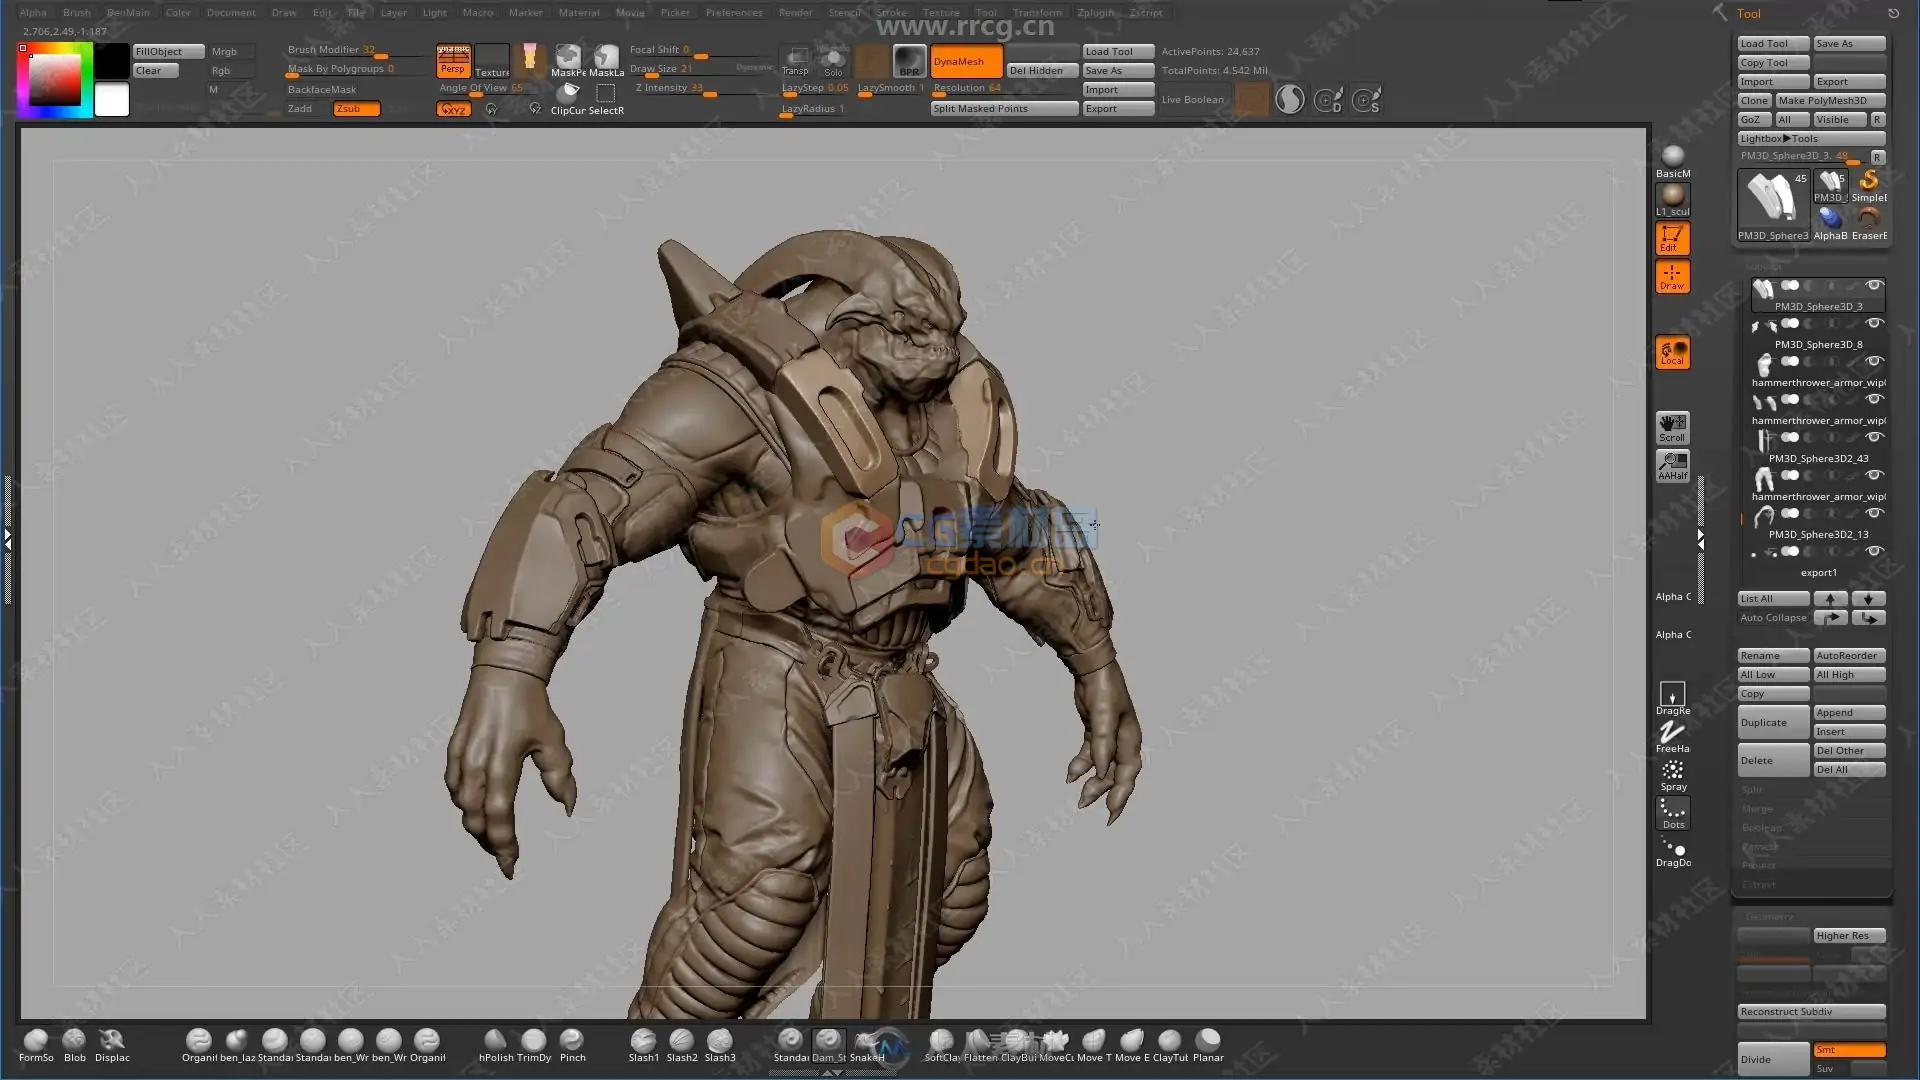Select the FormSo tool icon bottom toolbar
The height and width of the screenshot is (1080, 1920).
pyautogui.click(x=36, y=1040)
